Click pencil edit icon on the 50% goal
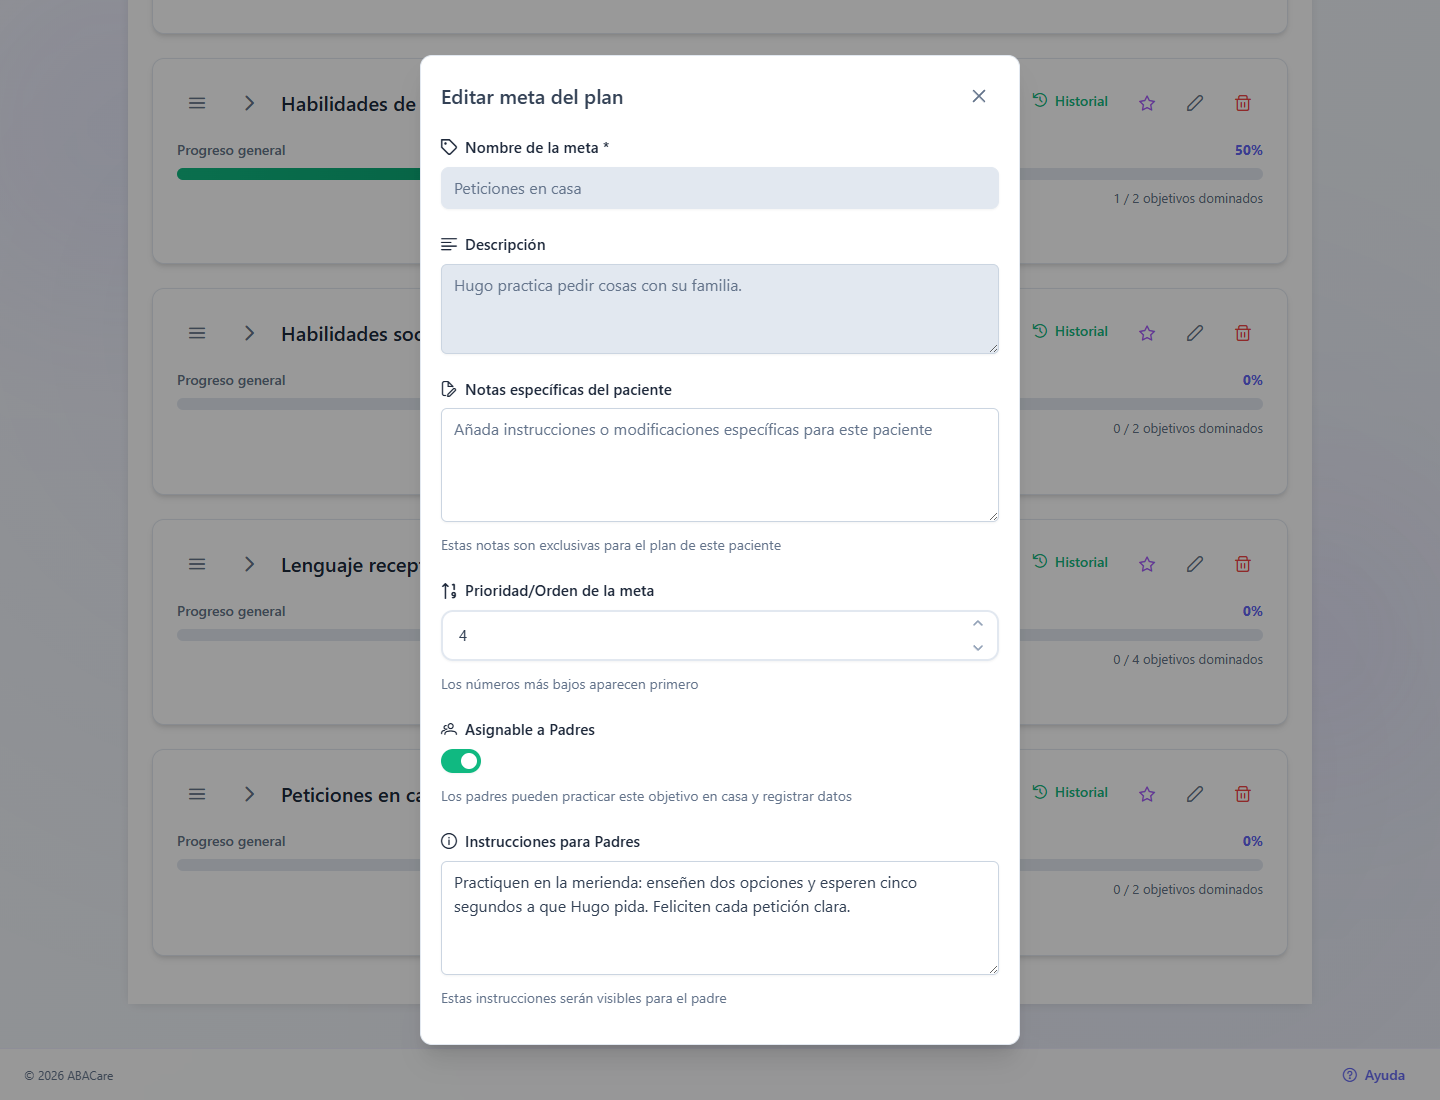1440x1100 pixels. [x=1195, y=103]
